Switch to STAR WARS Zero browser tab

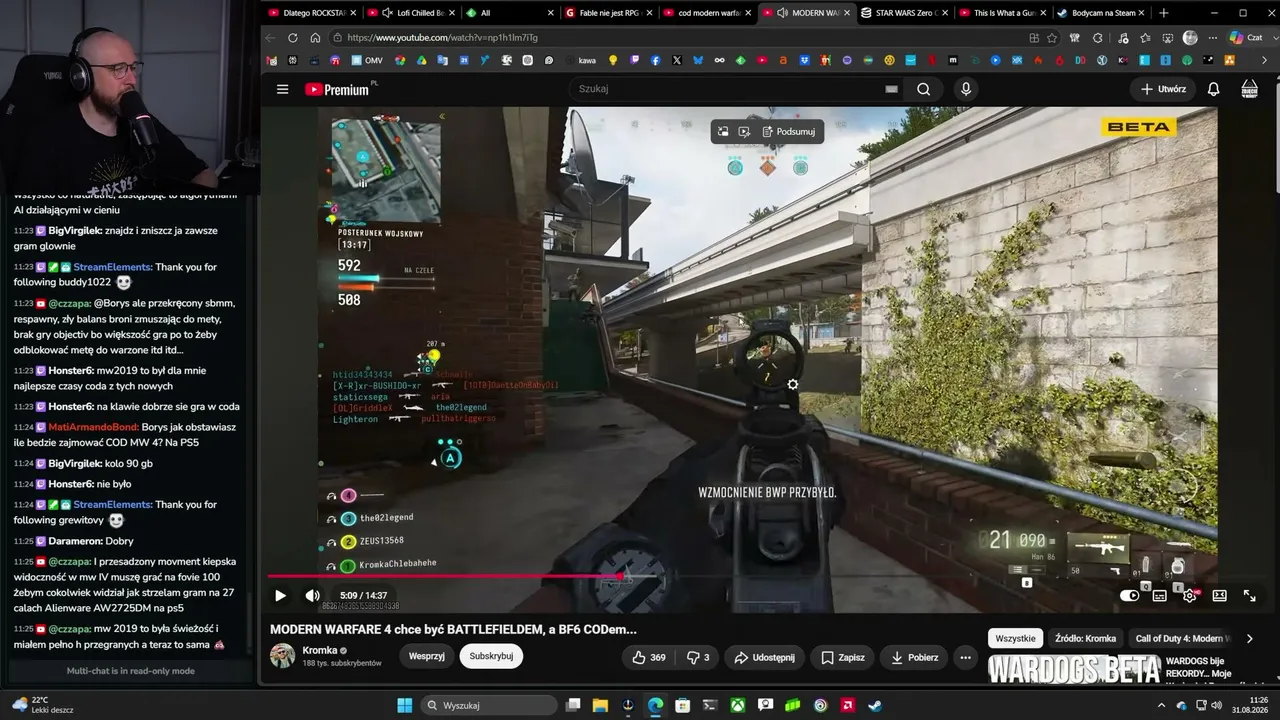[906, 13]
